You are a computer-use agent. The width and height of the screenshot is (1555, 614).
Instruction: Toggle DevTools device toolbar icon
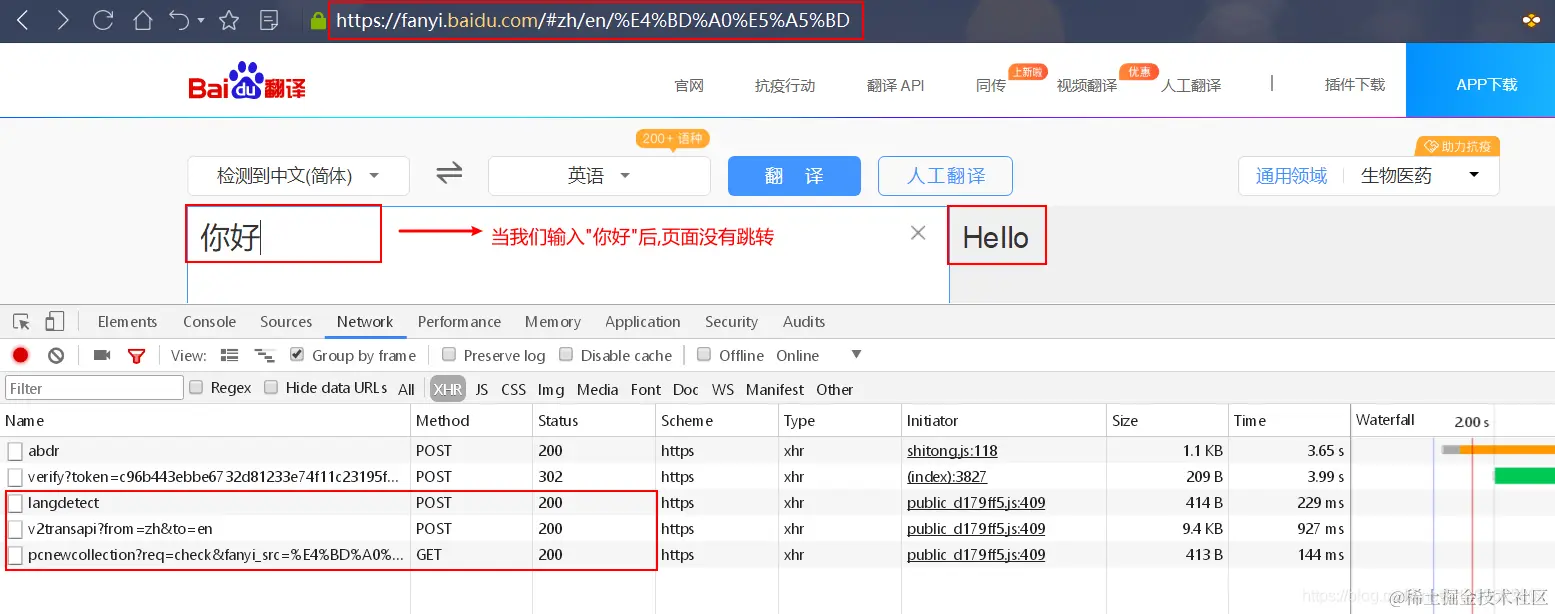click(55, 322)
